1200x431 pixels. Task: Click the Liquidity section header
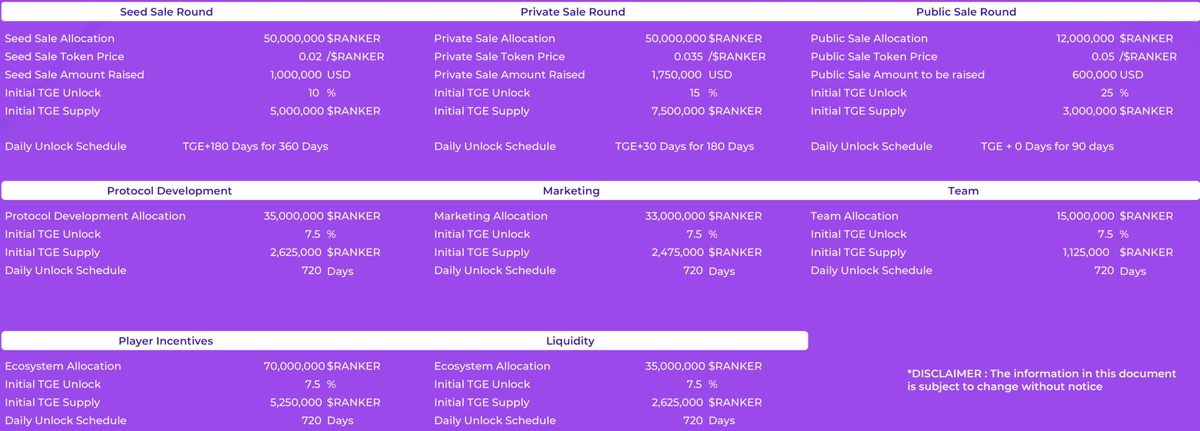[570, 341]
